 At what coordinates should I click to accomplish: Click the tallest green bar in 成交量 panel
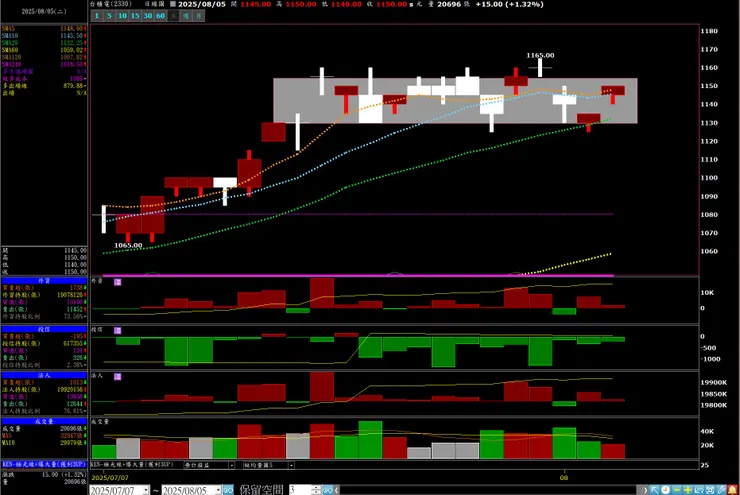(x=370, y=440)
